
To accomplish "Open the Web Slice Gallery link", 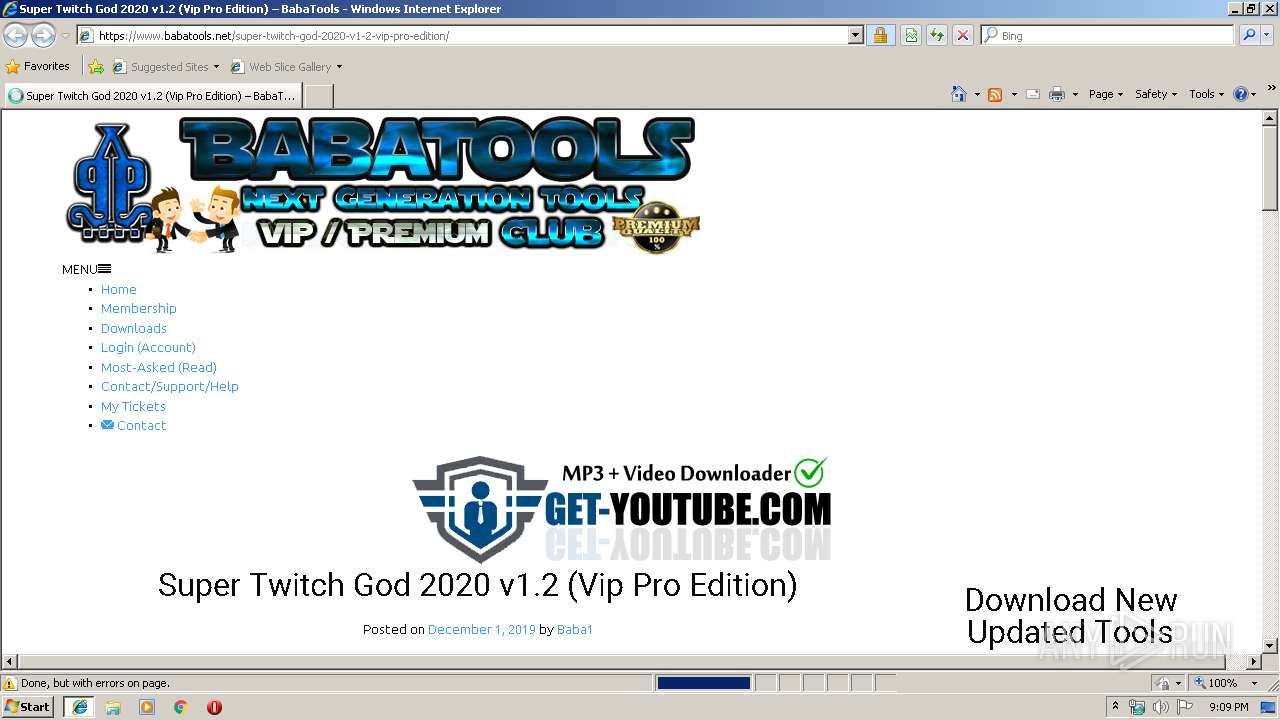I will (x=287, y=67).
